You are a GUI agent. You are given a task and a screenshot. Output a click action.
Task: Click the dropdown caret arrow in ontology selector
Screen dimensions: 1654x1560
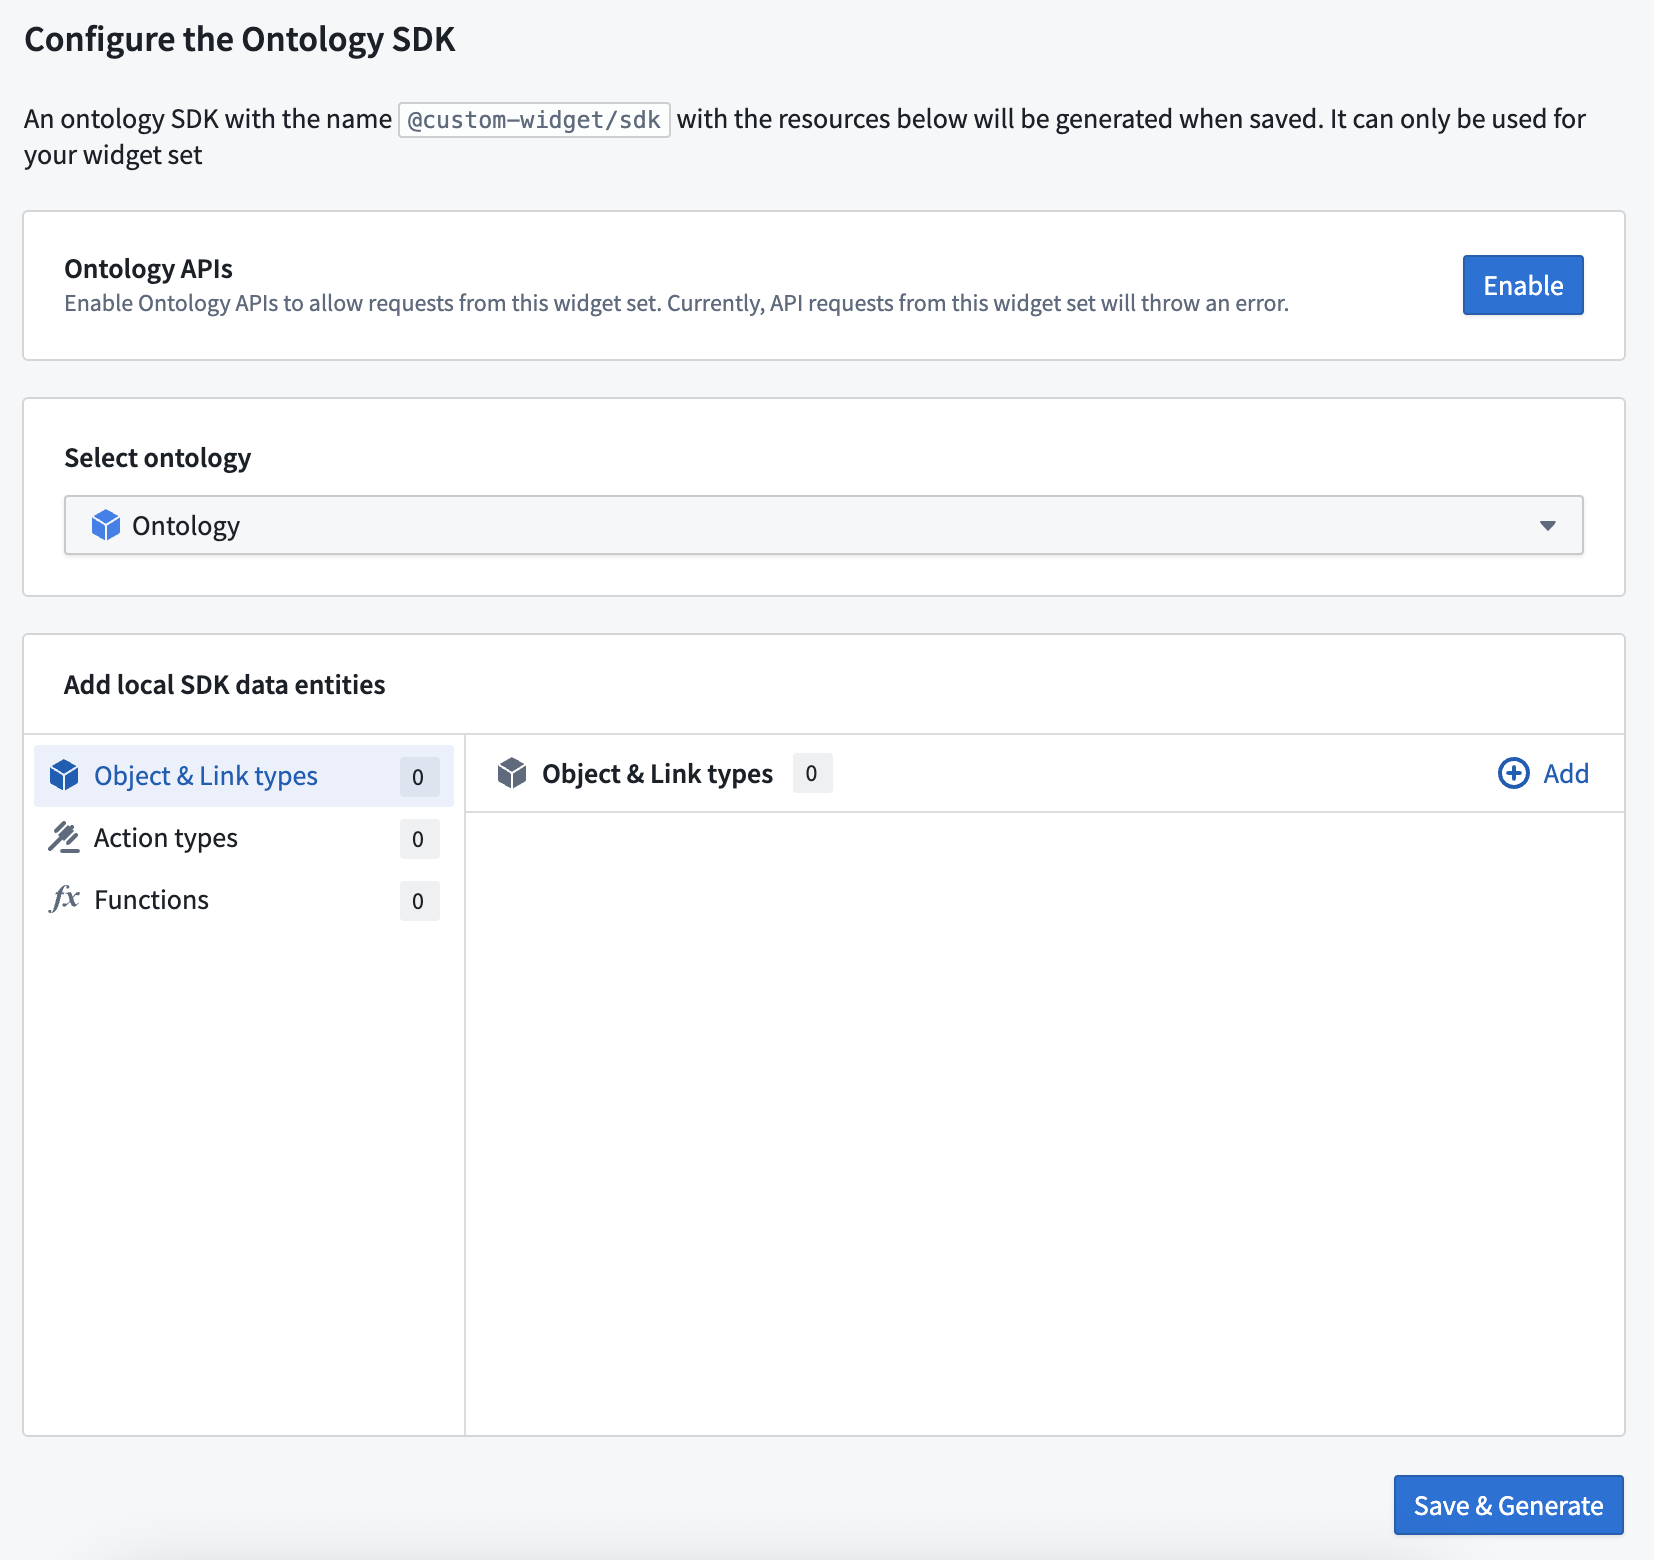point(1547,526)
